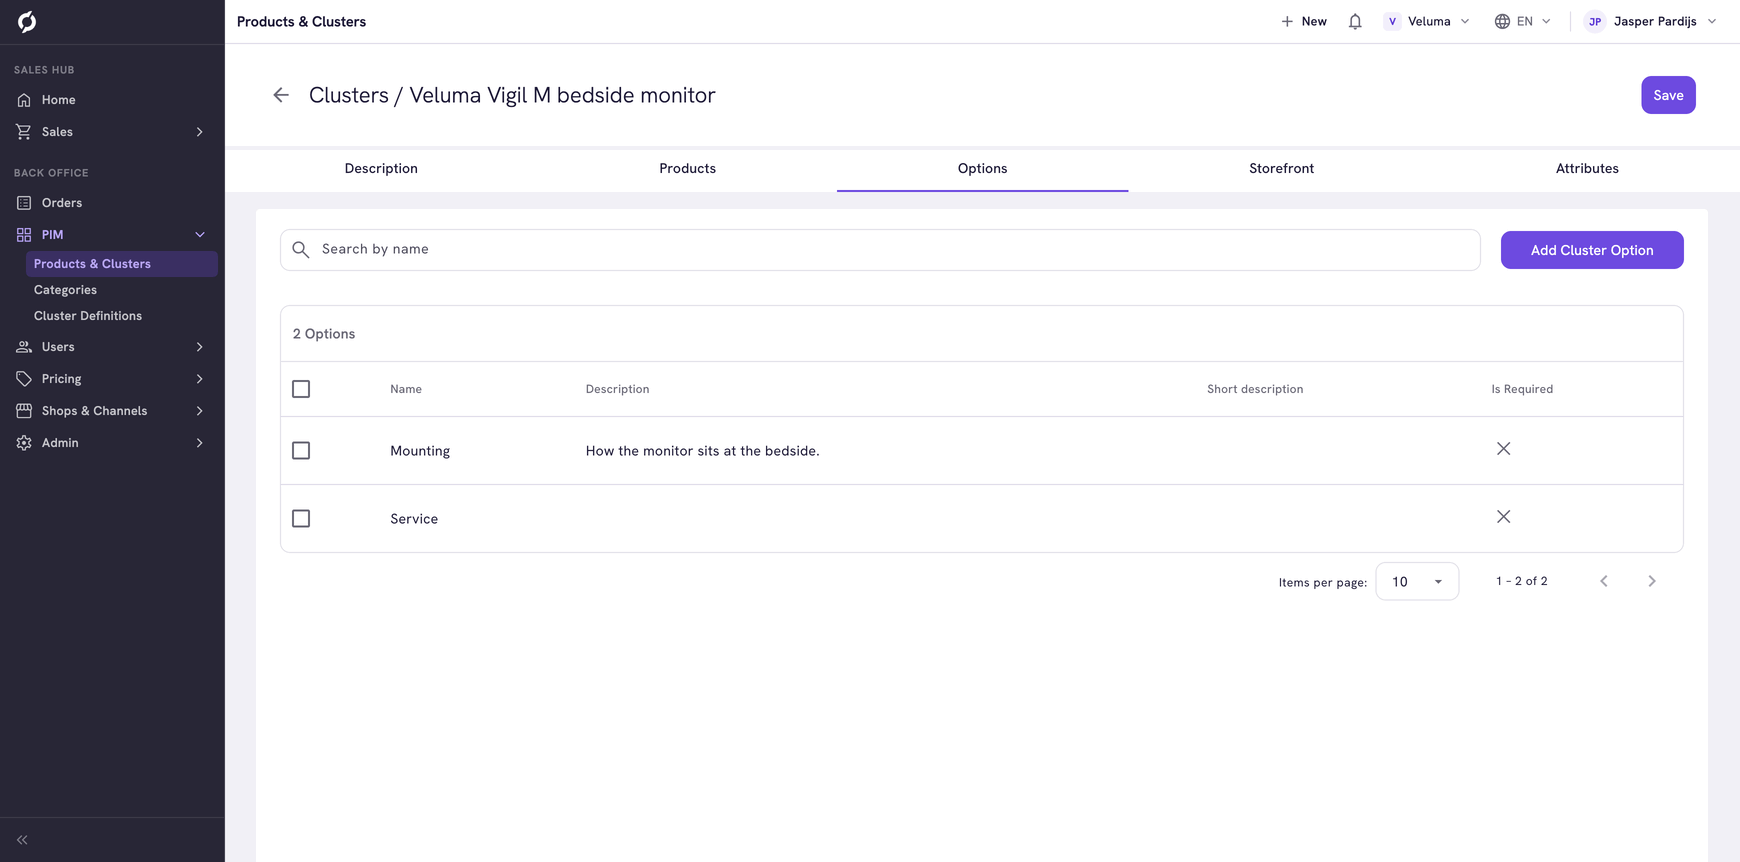The height and width of the screenshot is (862, 1740).
Task: Focus the Search by name field
Action: click(880, 250)
